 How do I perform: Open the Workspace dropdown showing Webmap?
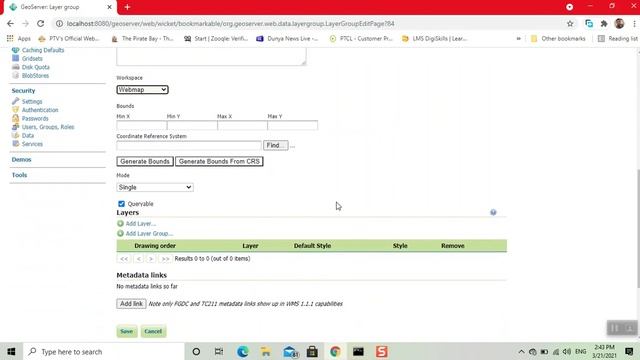point(142,89)
